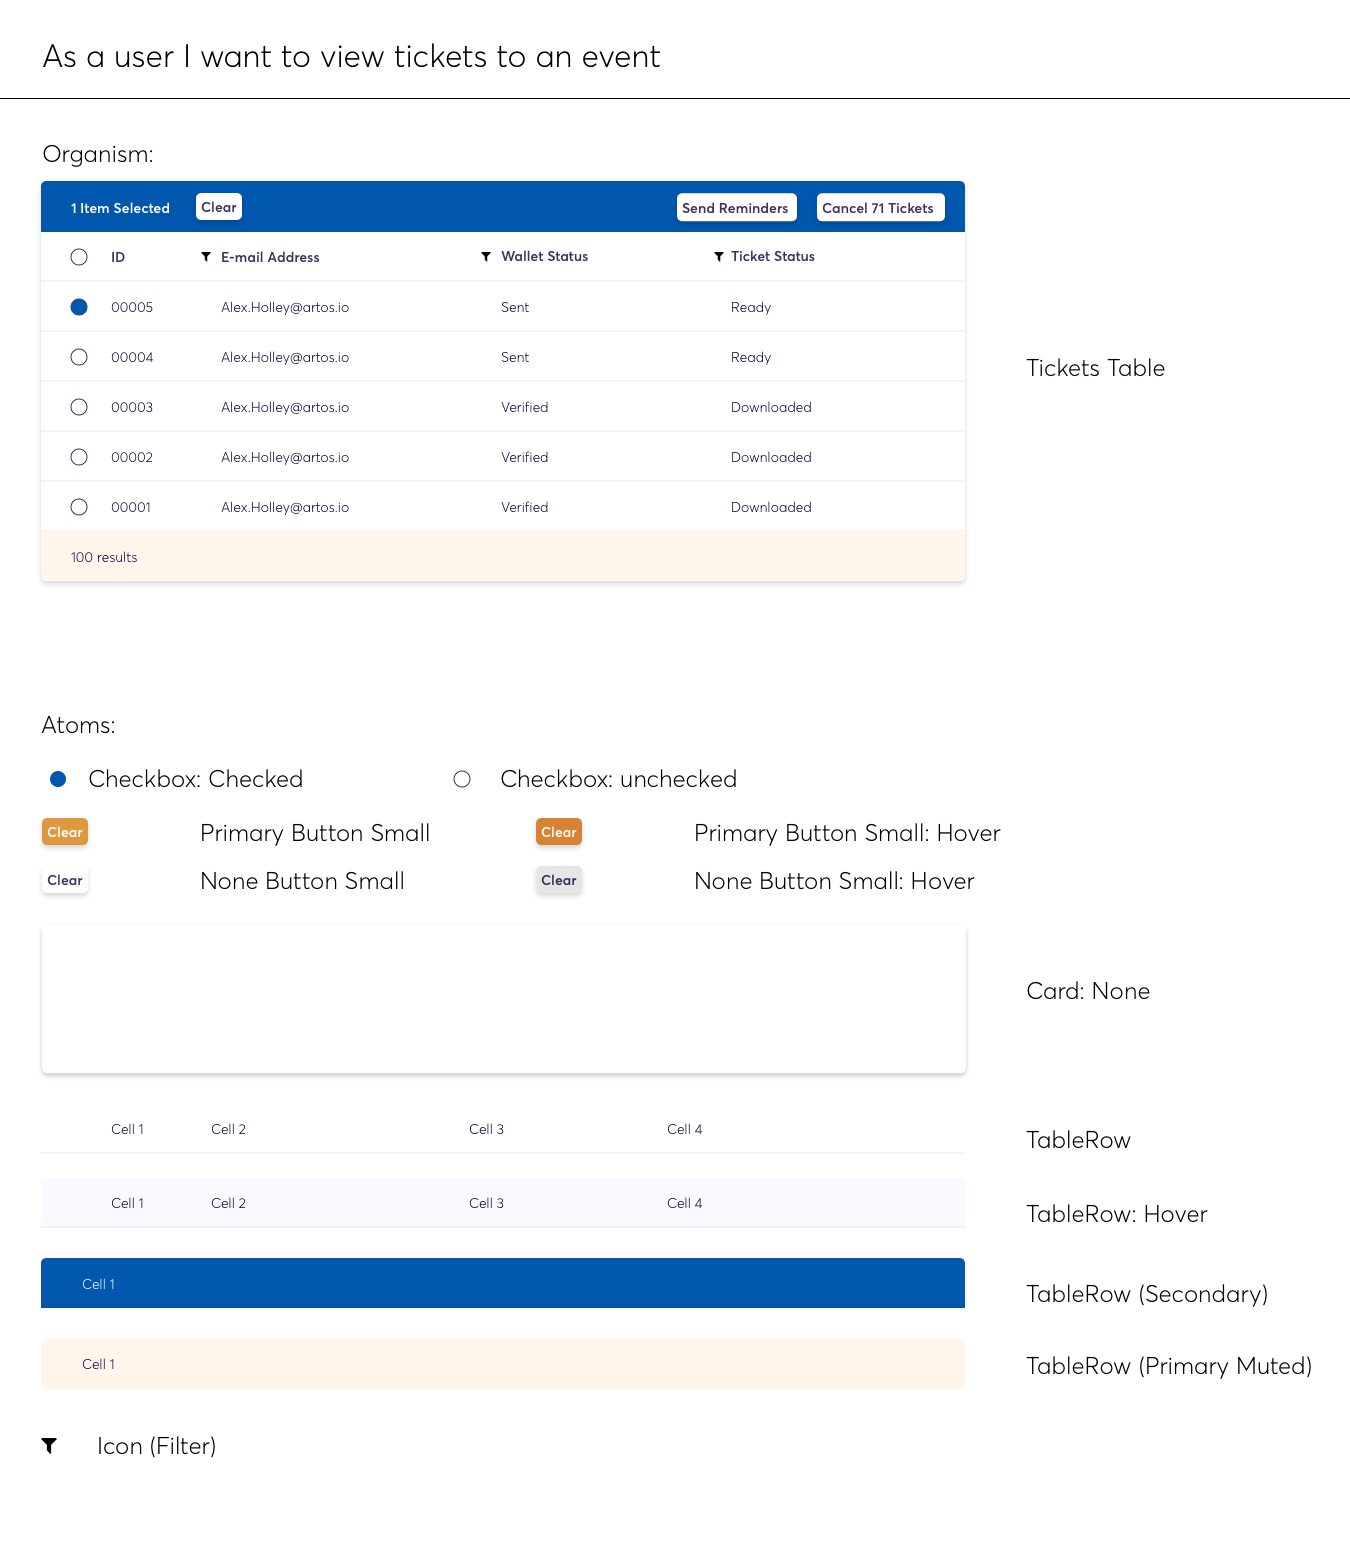Click the ID column header
Viewport: 1350px width, 1550px height.
118,257
